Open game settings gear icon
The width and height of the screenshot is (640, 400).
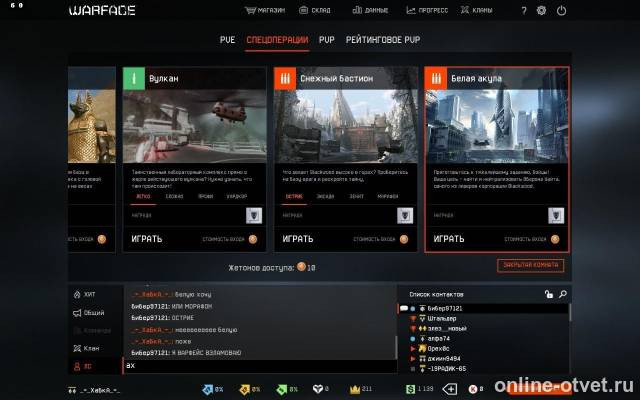pos(541,10)
